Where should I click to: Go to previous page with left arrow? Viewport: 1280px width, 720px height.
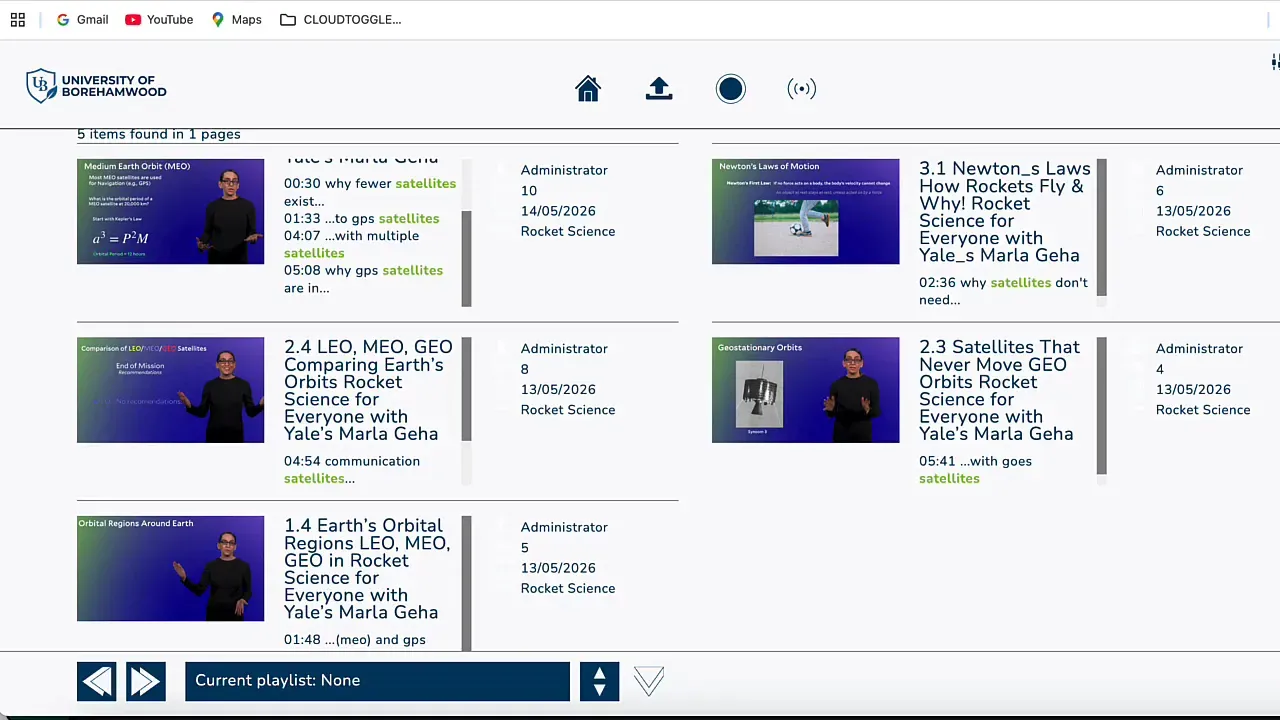click(x=97, y=681)
